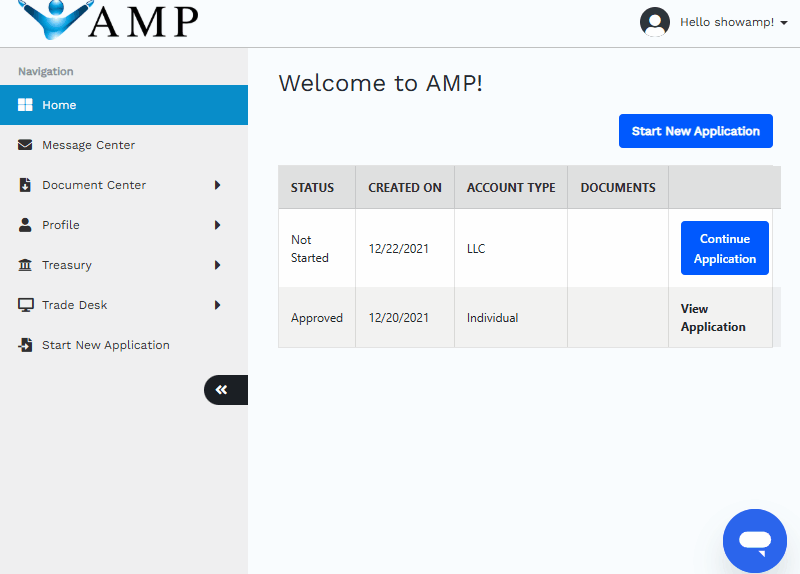Click the Profile person icon
The image size is (800, 574).
click(x=25, y=225)
